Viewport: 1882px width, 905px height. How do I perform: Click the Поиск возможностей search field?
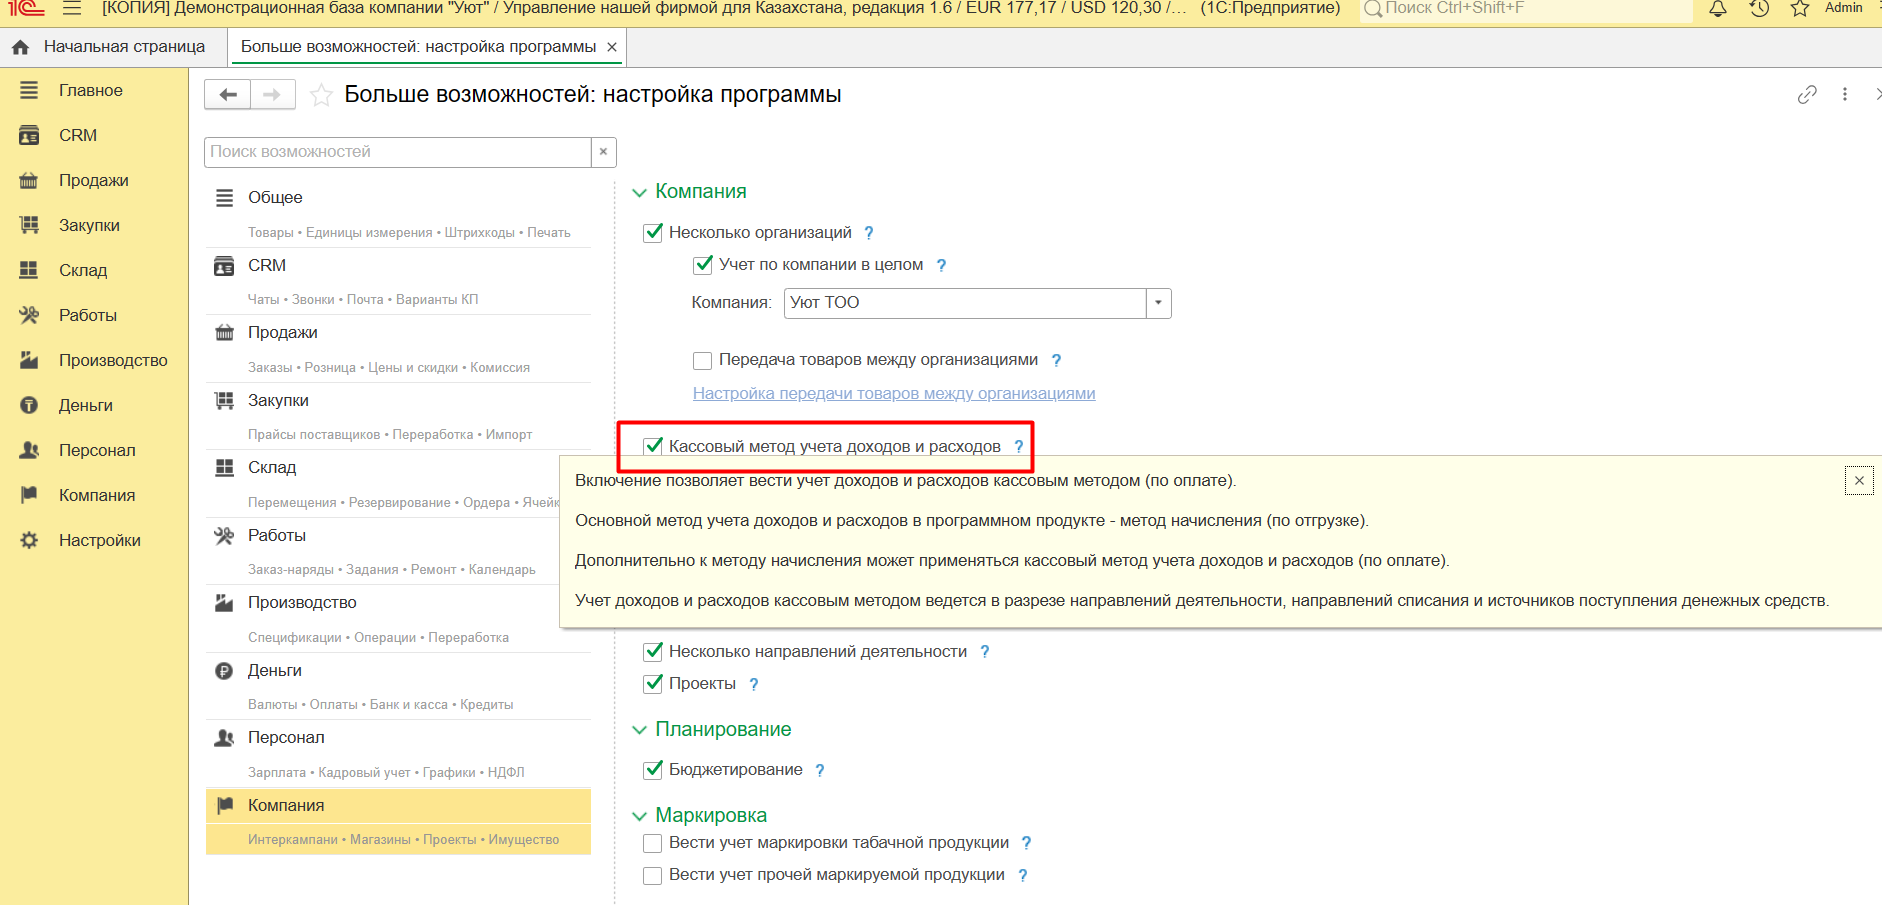pyautogui.click(x=397, y=152)
